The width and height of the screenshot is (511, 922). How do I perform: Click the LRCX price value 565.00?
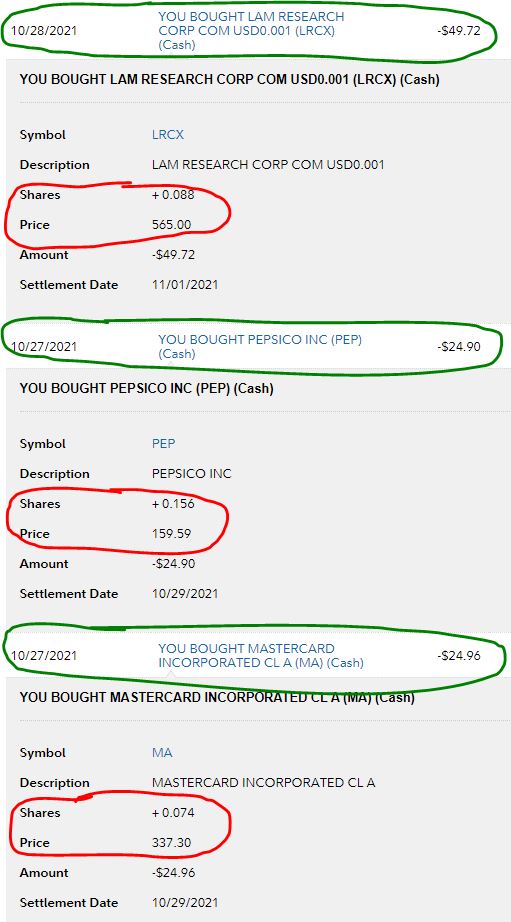coord(171,225)
